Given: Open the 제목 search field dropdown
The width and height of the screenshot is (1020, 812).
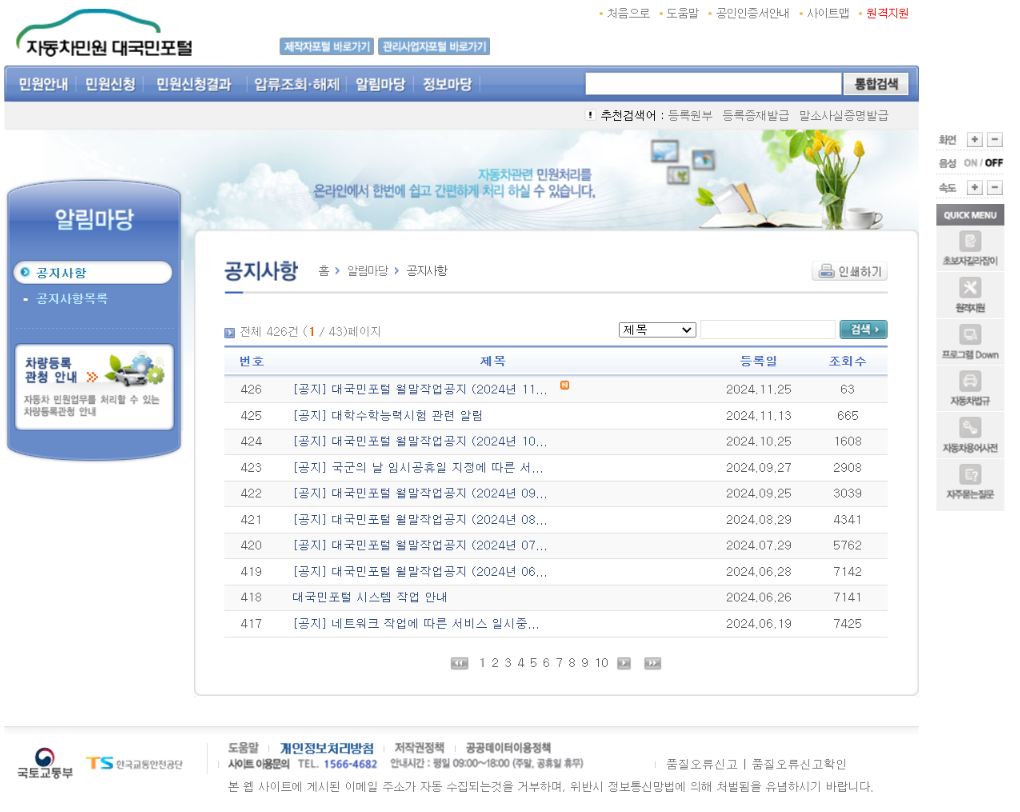Looking at the screenshot, I should point(657,329).
